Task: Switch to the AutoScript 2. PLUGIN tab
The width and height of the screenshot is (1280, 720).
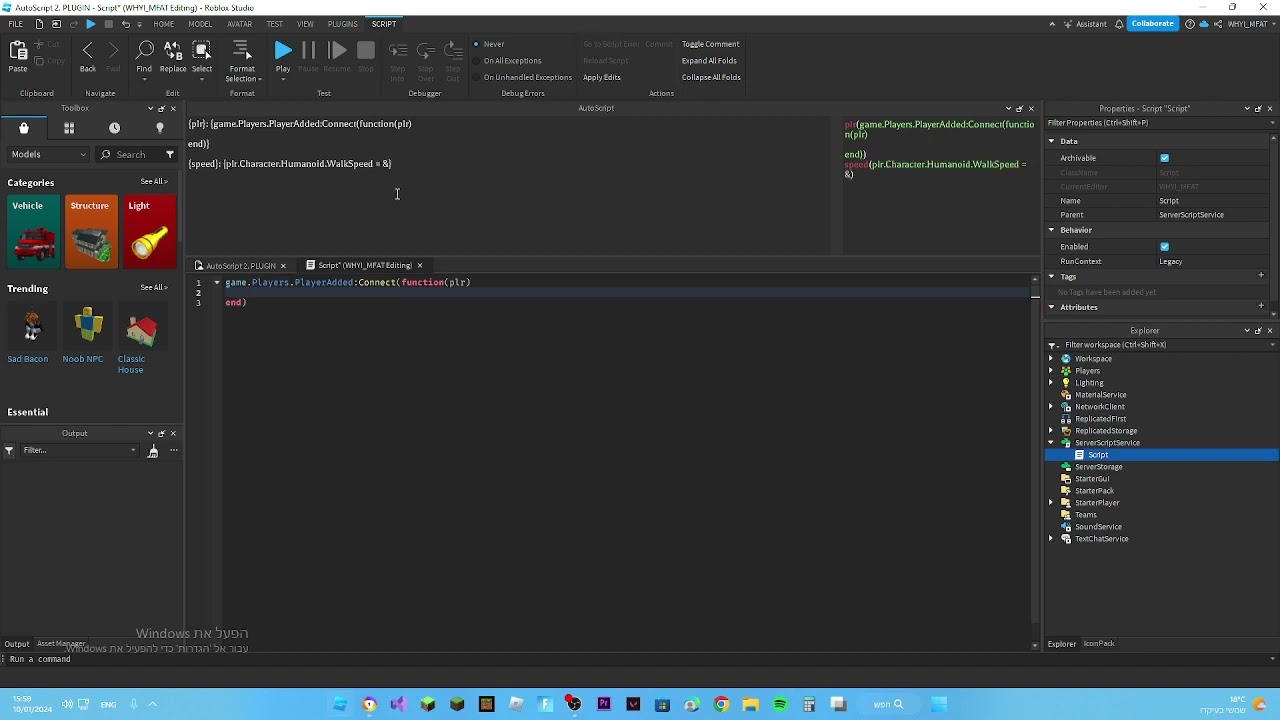Action: click(240, 266)
